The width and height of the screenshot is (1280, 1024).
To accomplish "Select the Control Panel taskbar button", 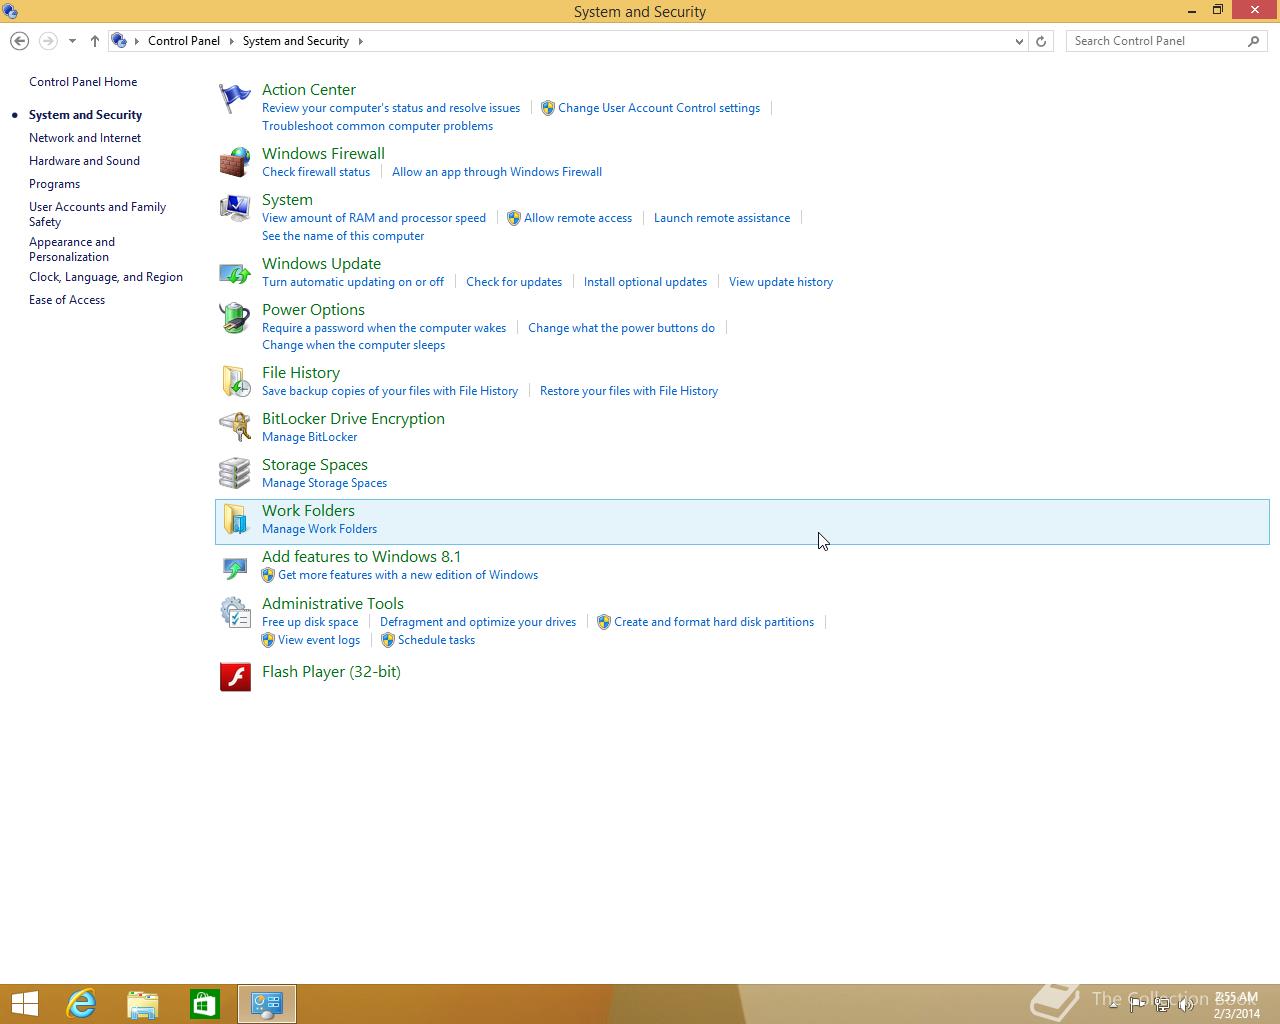I will 267,1004.
